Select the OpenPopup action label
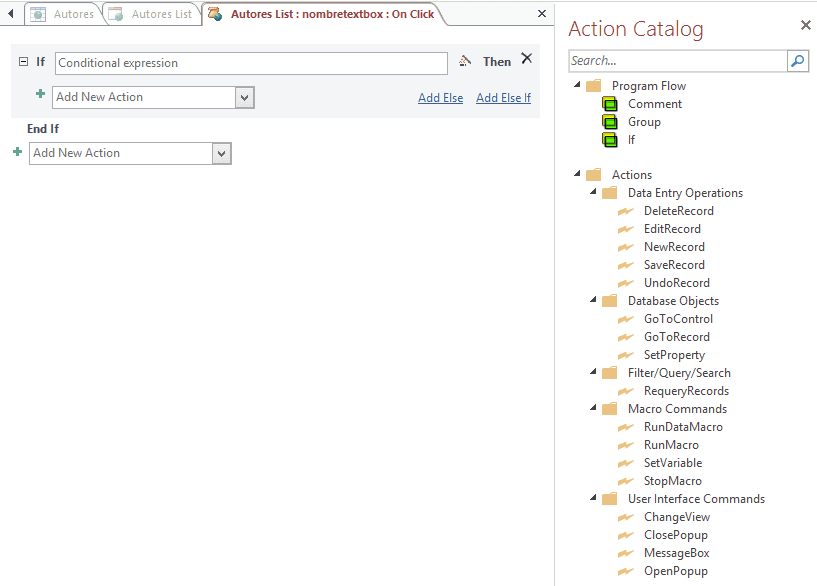817x586 pixels. click(676, 571)
